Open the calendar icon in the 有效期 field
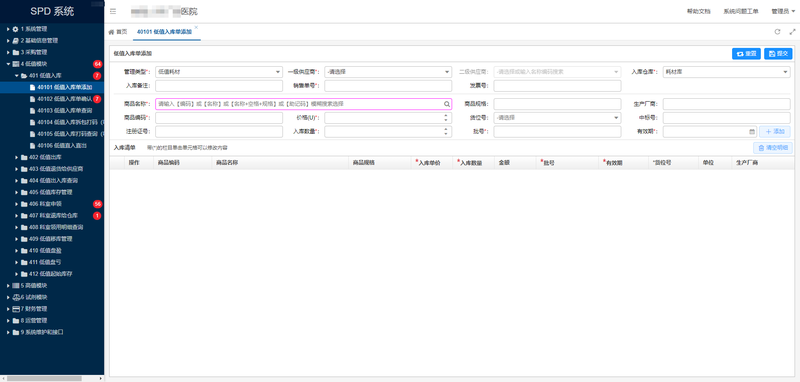Image resolution: width=800 pixels, height=382 pixels. pyautogui.click(x=752, y=132)
